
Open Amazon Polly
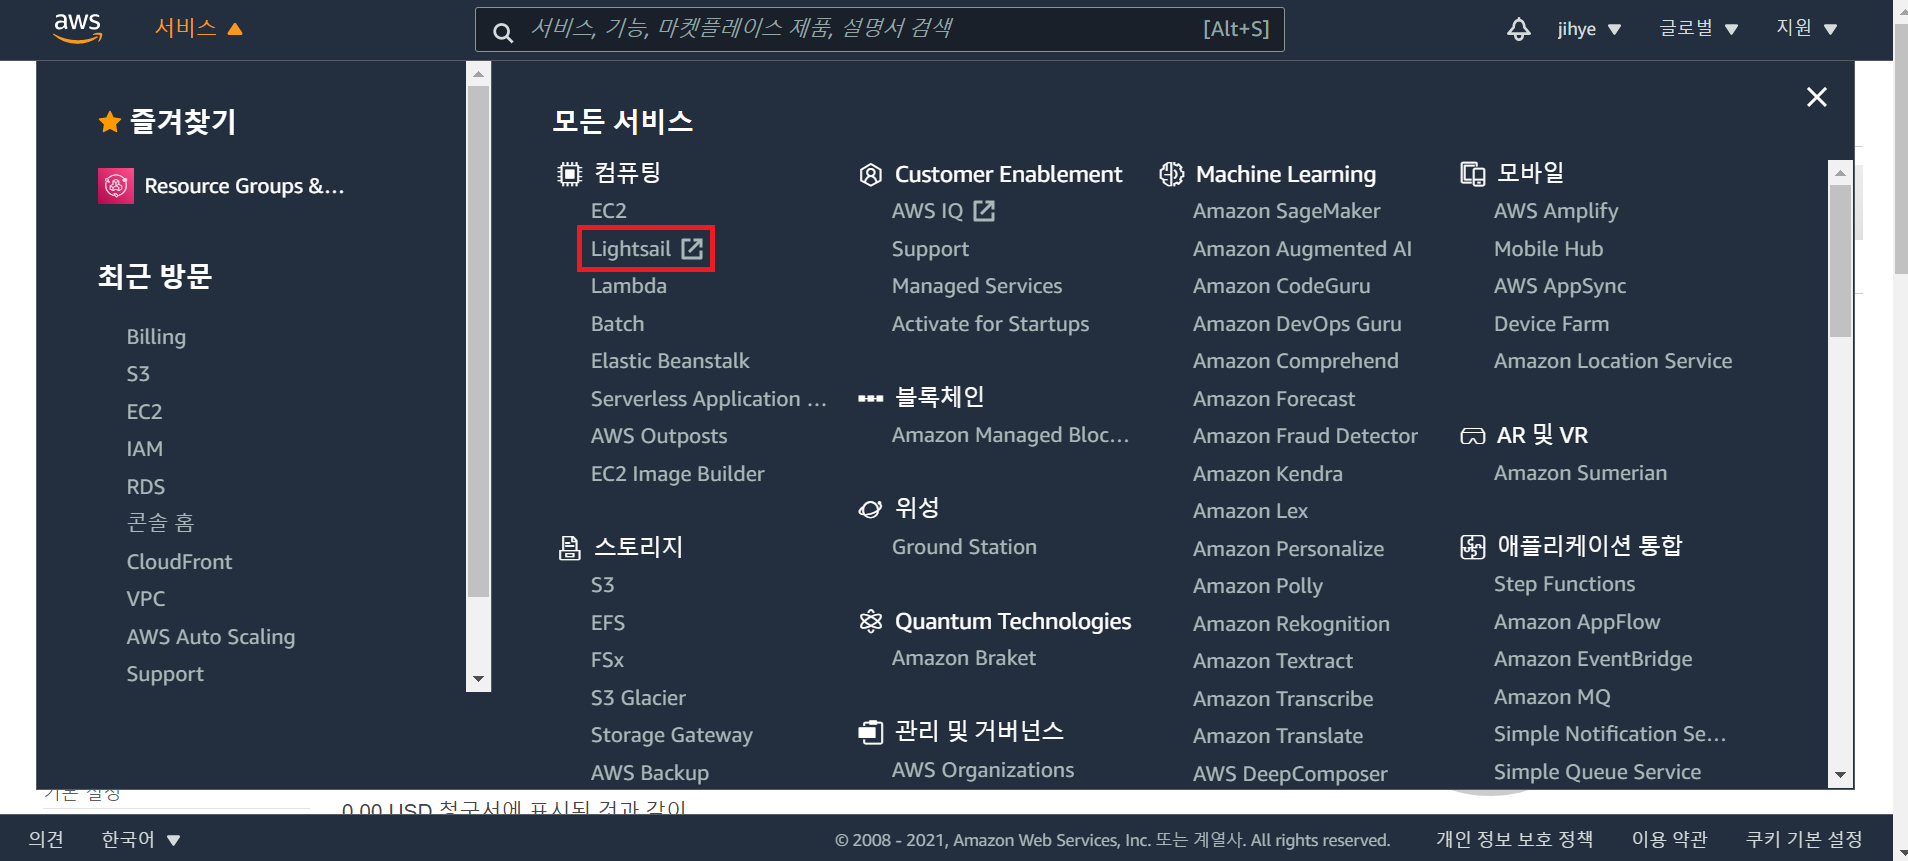click(x=1257, y=586)
